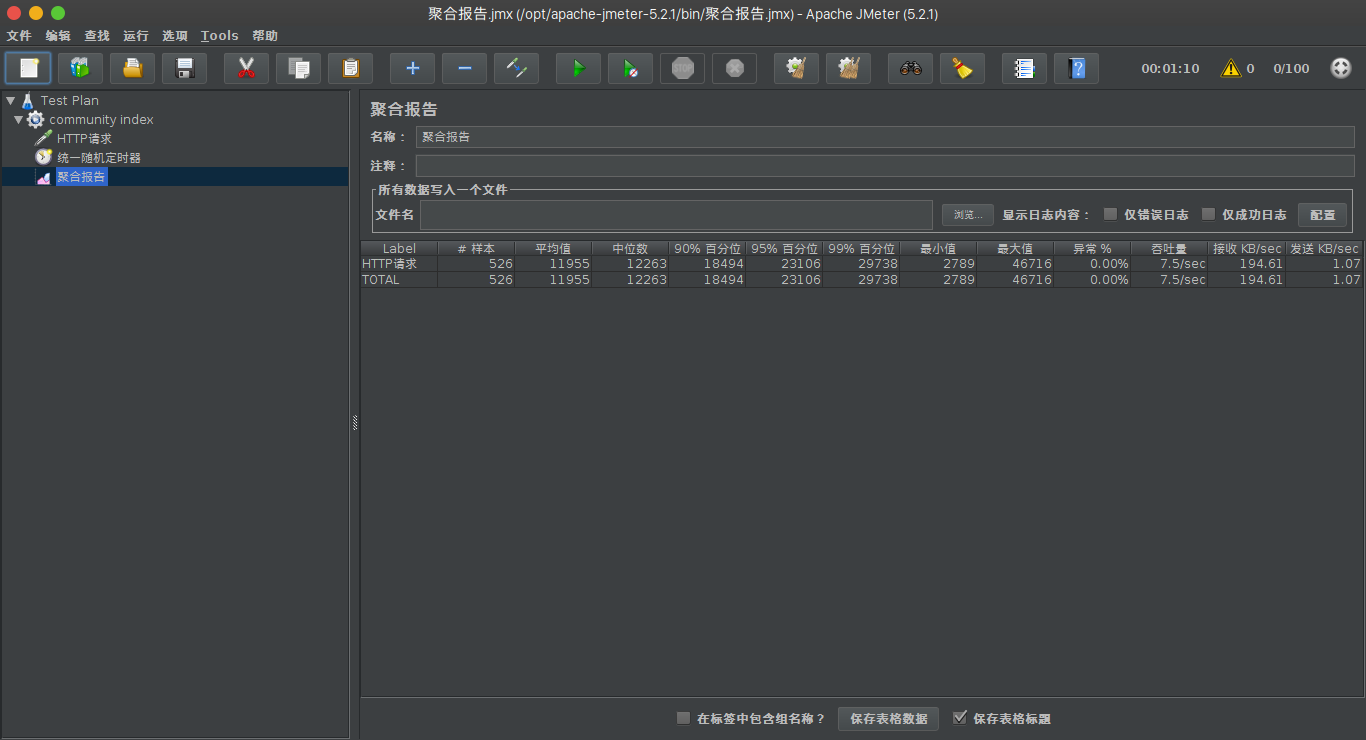Click the 配置 button
1366x740 pixels.
[1322, 215]
